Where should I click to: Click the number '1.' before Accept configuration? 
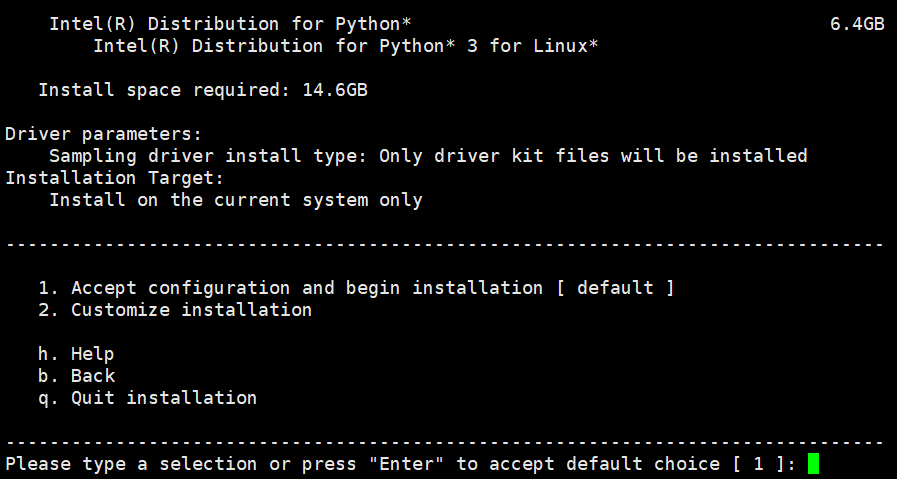[49, 287]
